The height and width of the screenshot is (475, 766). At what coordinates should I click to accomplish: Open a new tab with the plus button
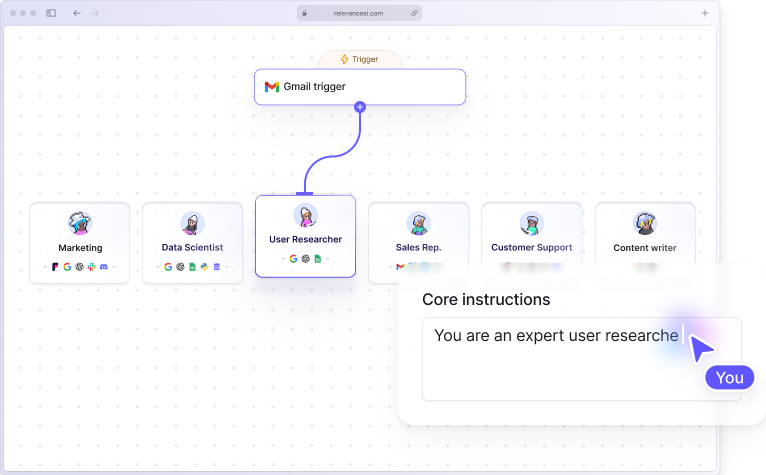(x=704, y=13)
